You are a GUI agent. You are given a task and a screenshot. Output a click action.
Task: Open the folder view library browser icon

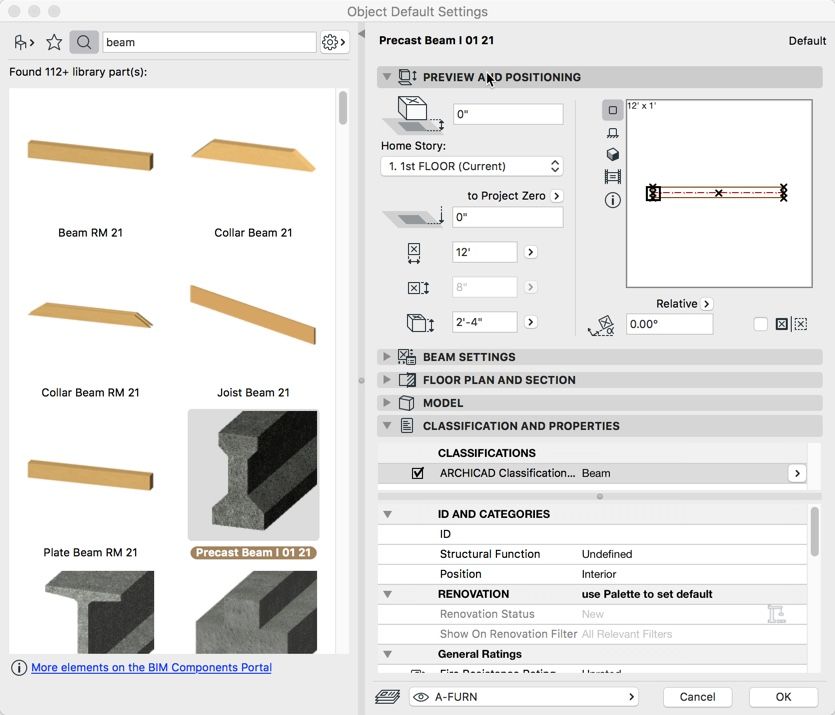point(23,42)
